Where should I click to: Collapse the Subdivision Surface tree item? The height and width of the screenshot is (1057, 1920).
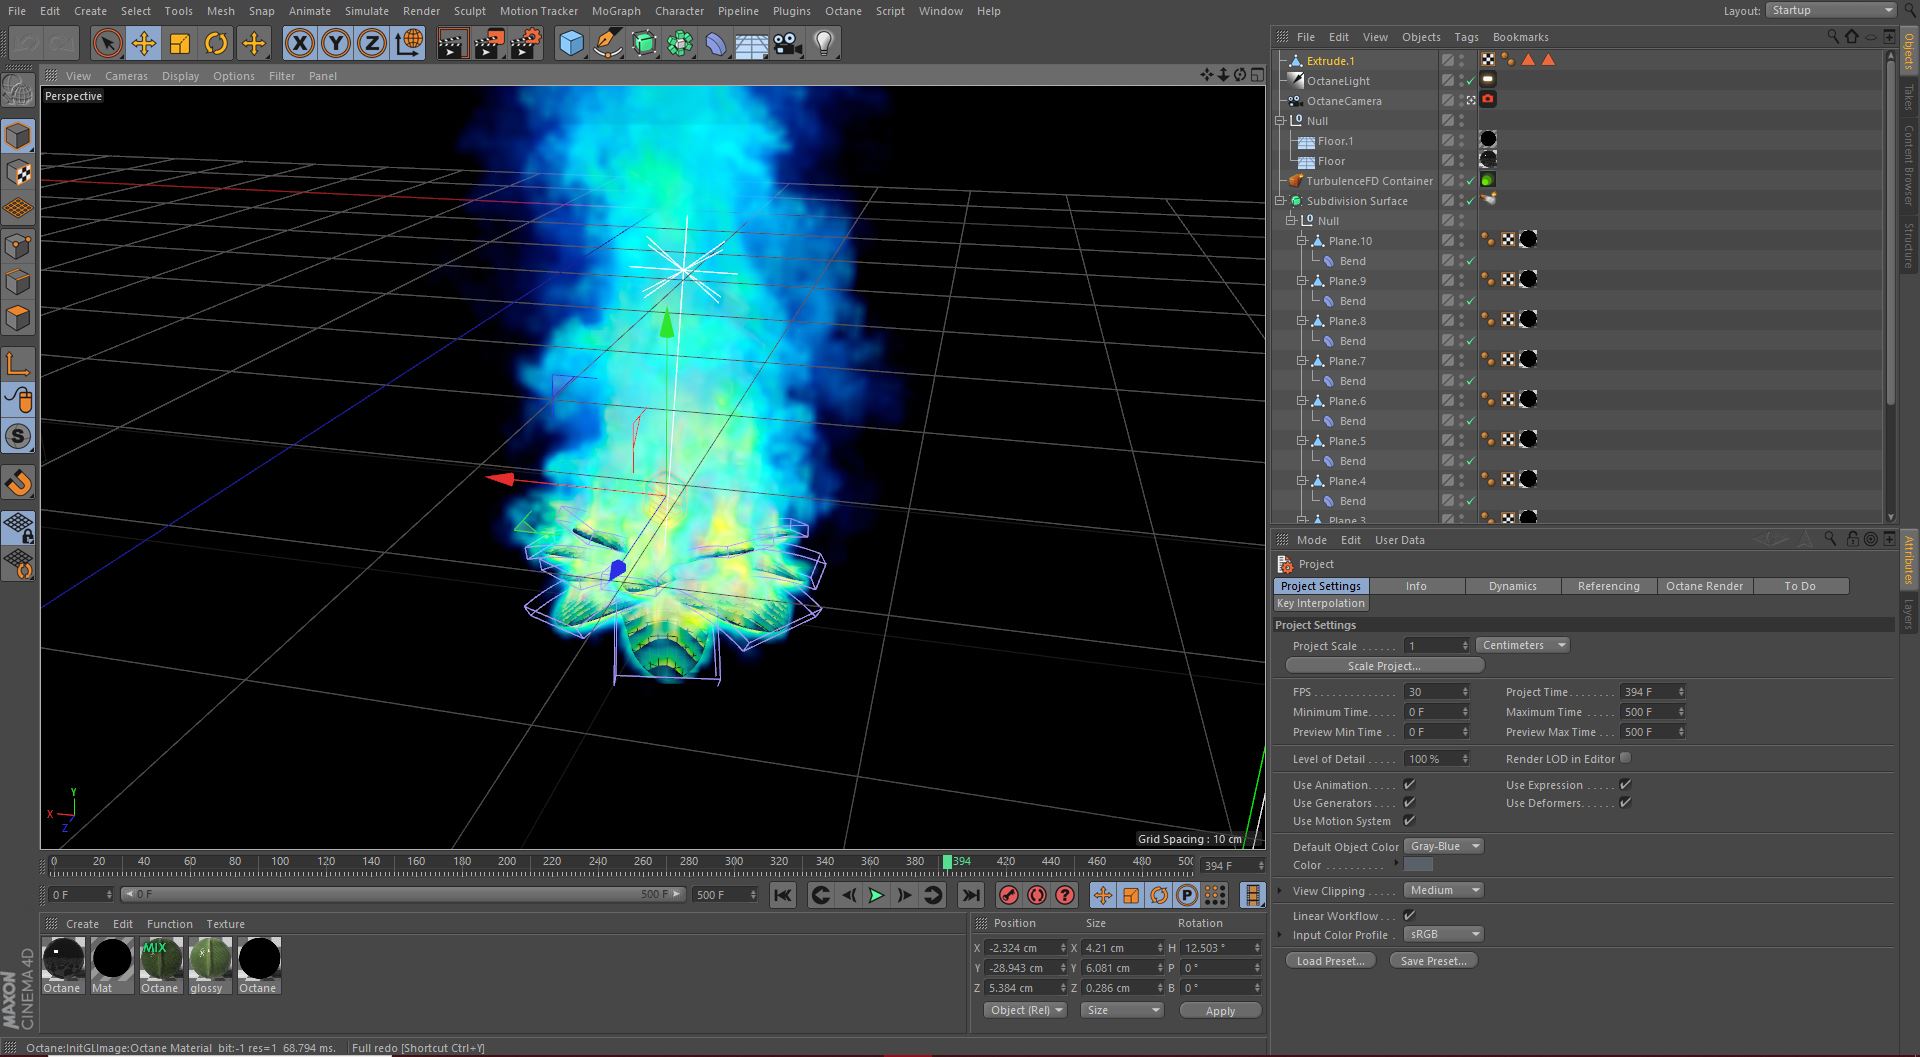(x=1280, y=201)
